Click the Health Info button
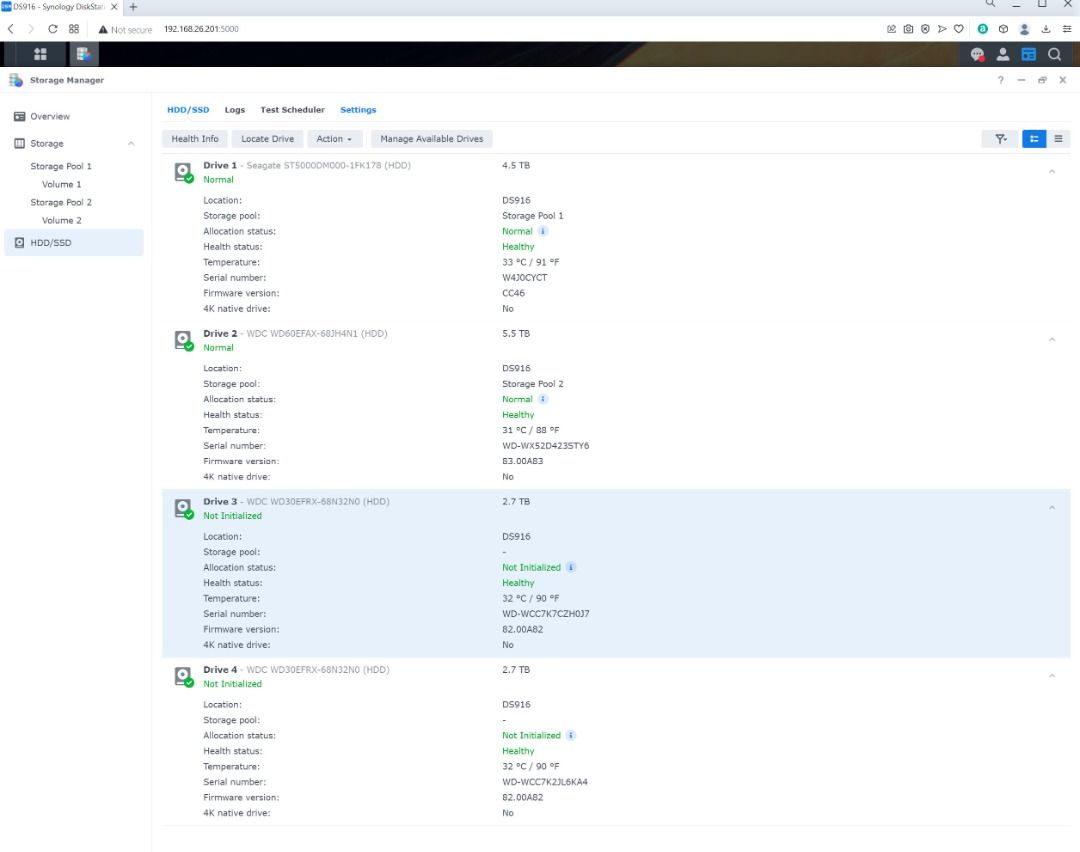The width and height of the screenshot is (1080, 852). click(x=195, y=139)
